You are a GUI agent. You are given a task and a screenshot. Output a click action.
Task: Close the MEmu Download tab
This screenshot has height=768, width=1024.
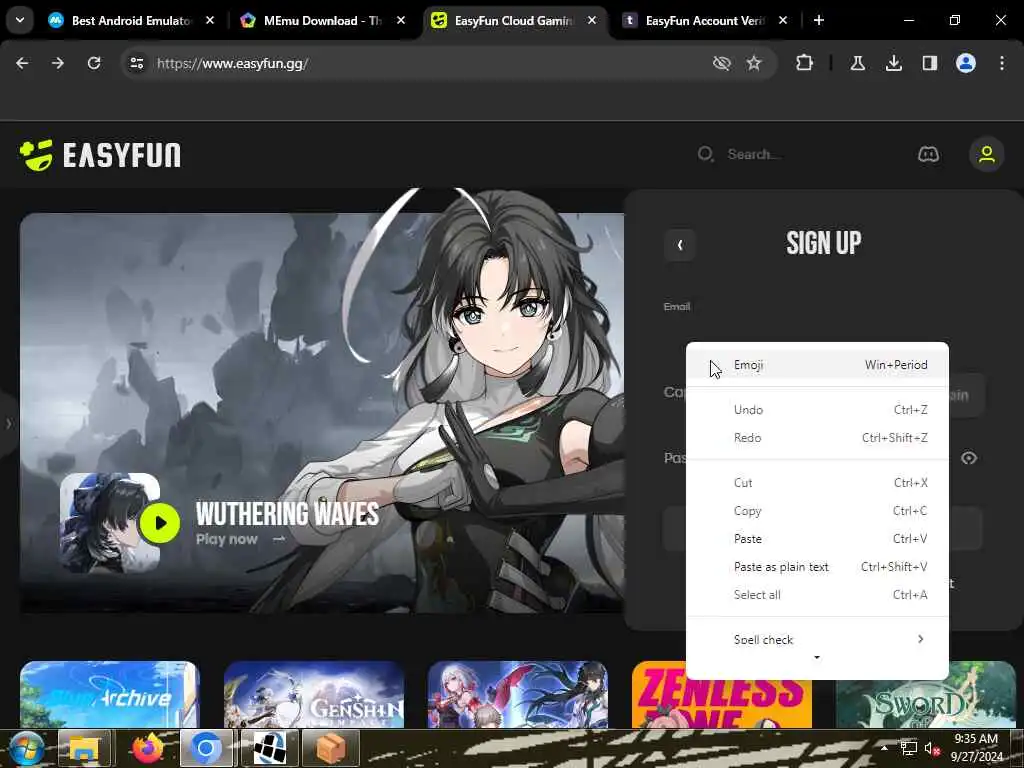401,20
